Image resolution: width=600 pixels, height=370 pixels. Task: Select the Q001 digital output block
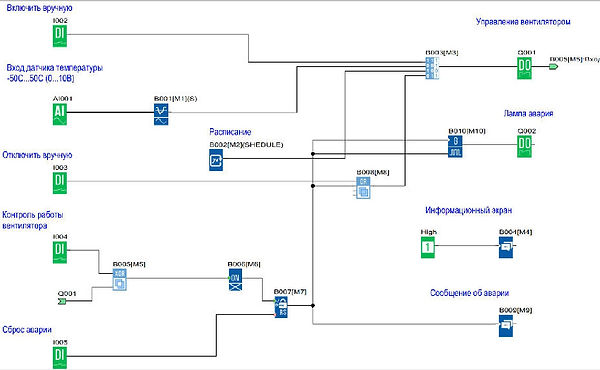click(x=524, y=68)
